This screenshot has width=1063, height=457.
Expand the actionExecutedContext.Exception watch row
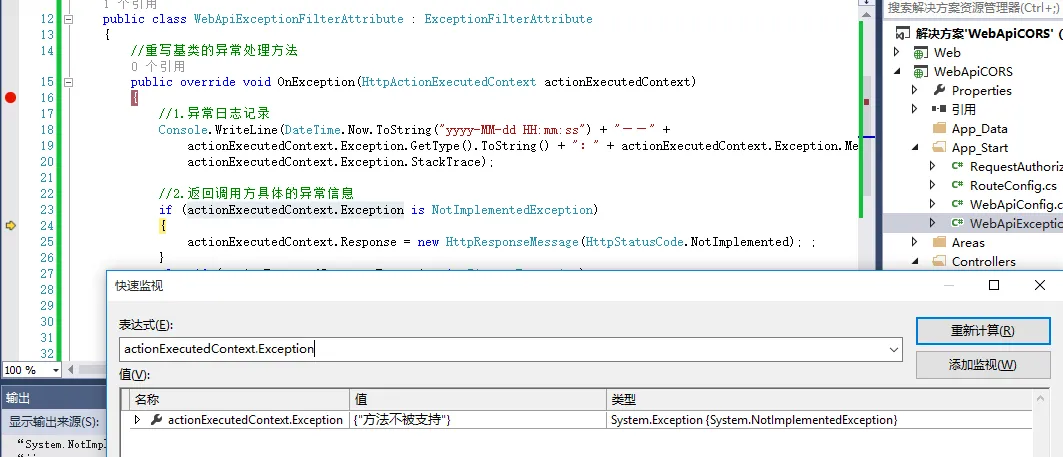138,420
